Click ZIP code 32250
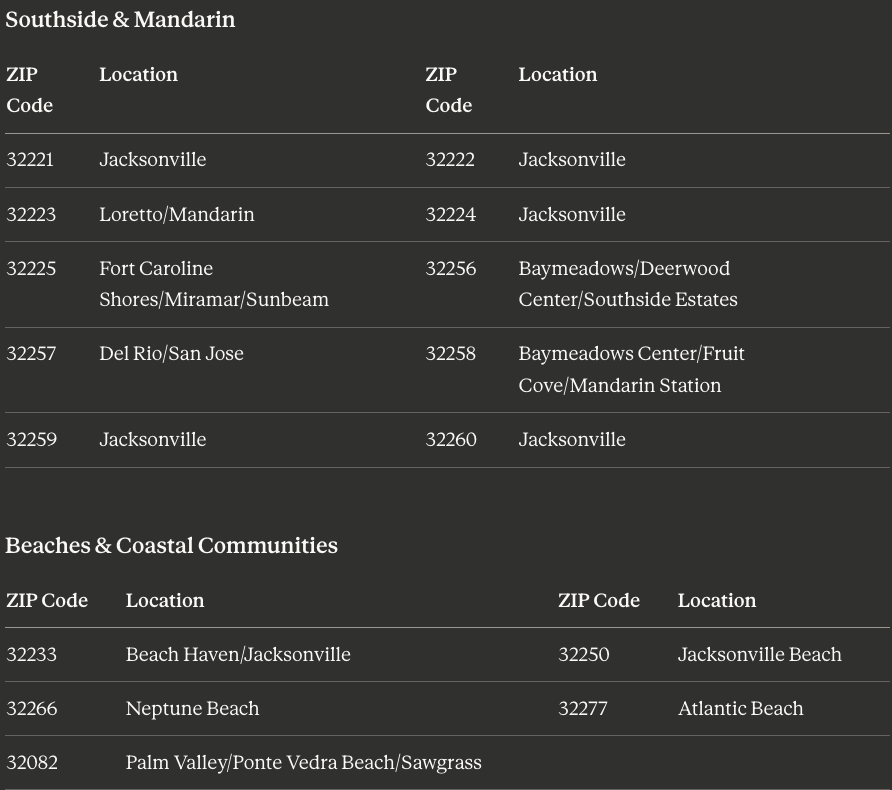Image resolution: width=892 pixels, height=790 pixels. pyautogui.click(x=584, y=655)
